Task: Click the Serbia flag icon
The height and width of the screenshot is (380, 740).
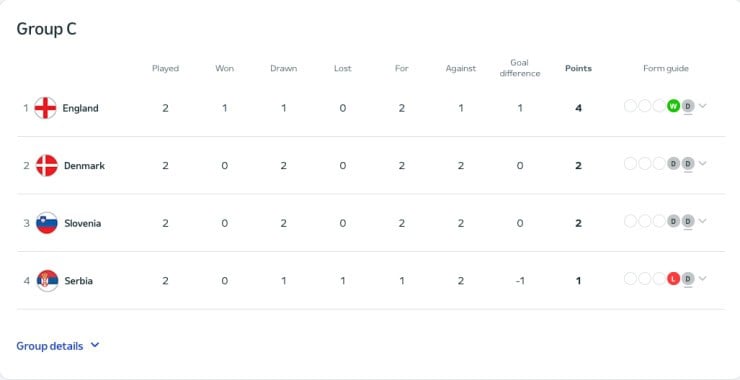Action: tap(47, 281)
